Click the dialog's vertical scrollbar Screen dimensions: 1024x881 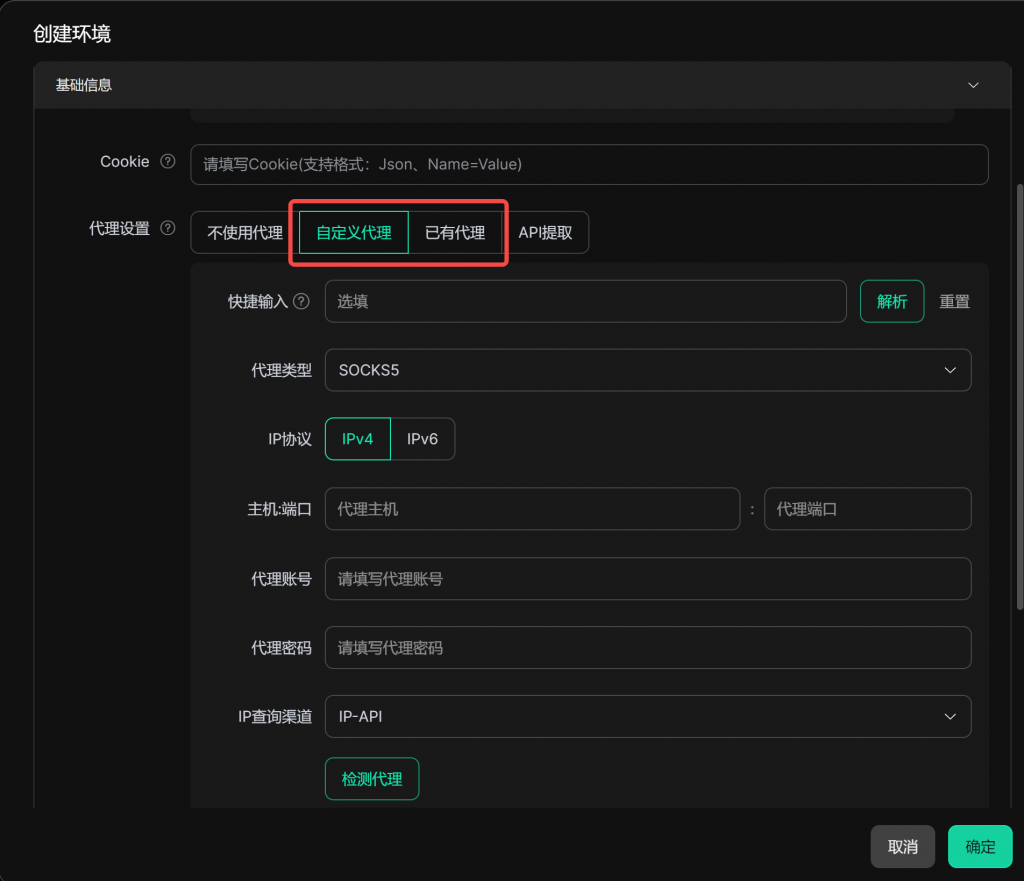1018,400
